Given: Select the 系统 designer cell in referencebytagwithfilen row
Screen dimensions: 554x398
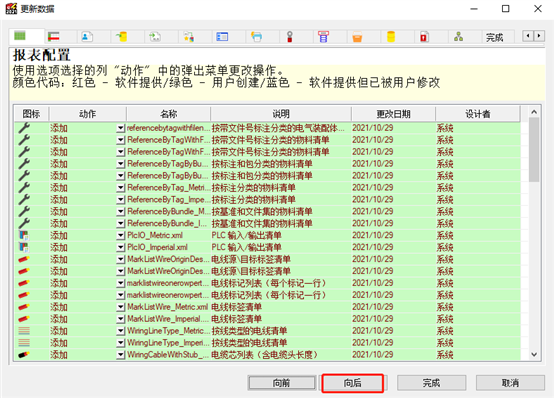Looking at the screenshot, I should (477, 128).
